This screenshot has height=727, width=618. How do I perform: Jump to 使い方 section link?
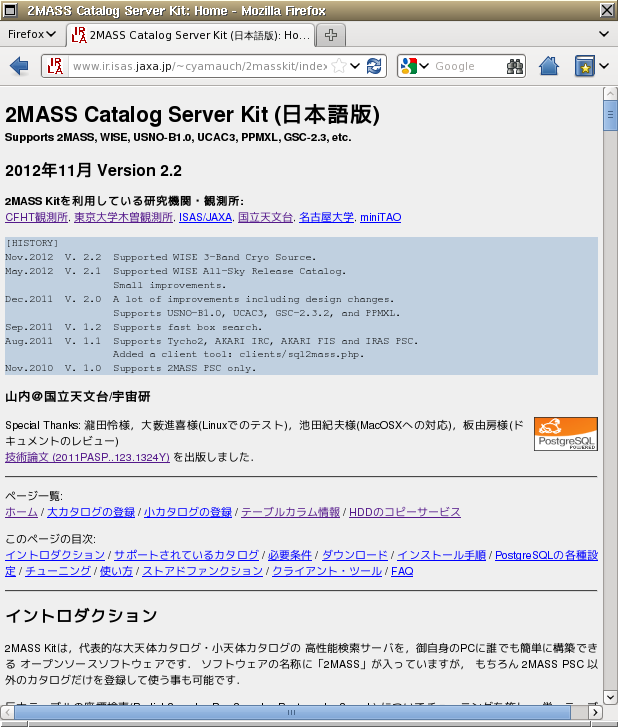coord(116,571)
